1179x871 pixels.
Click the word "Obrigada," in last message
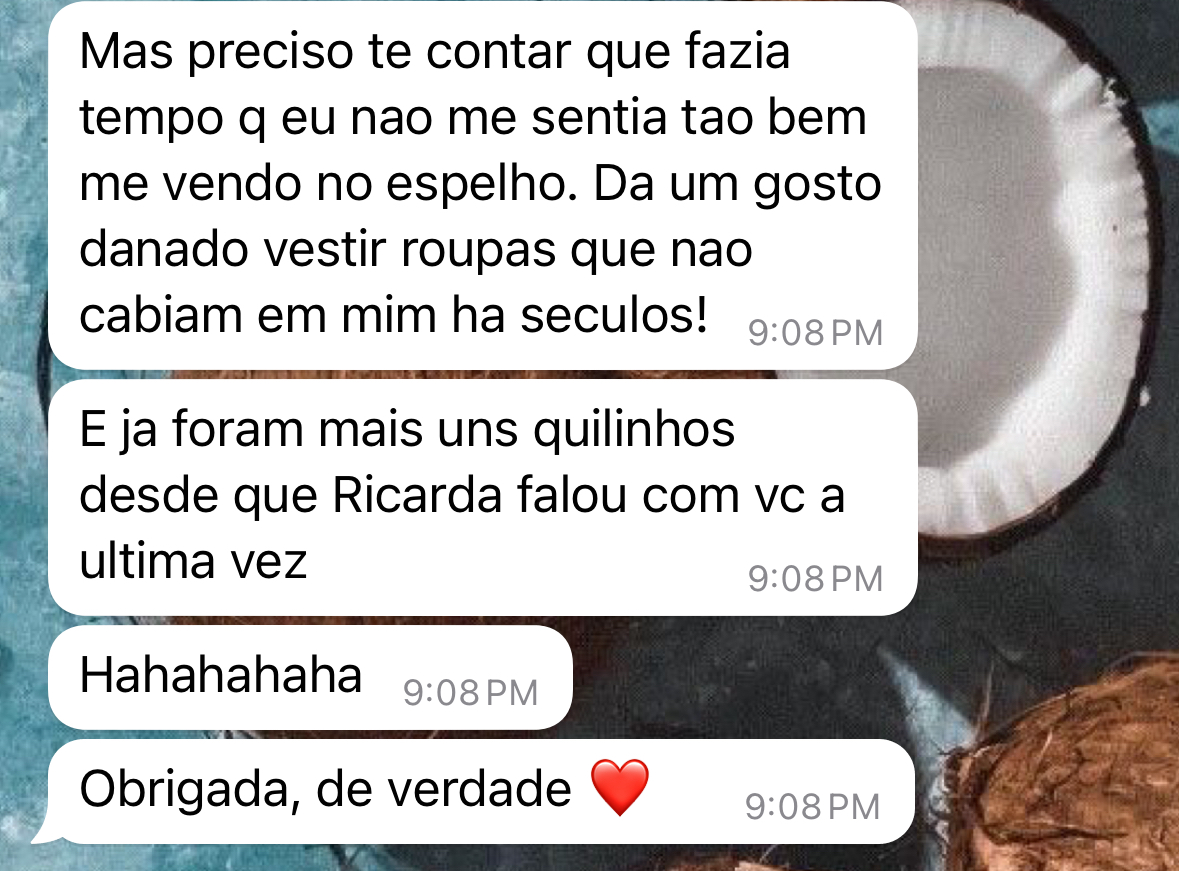point(191,790)
